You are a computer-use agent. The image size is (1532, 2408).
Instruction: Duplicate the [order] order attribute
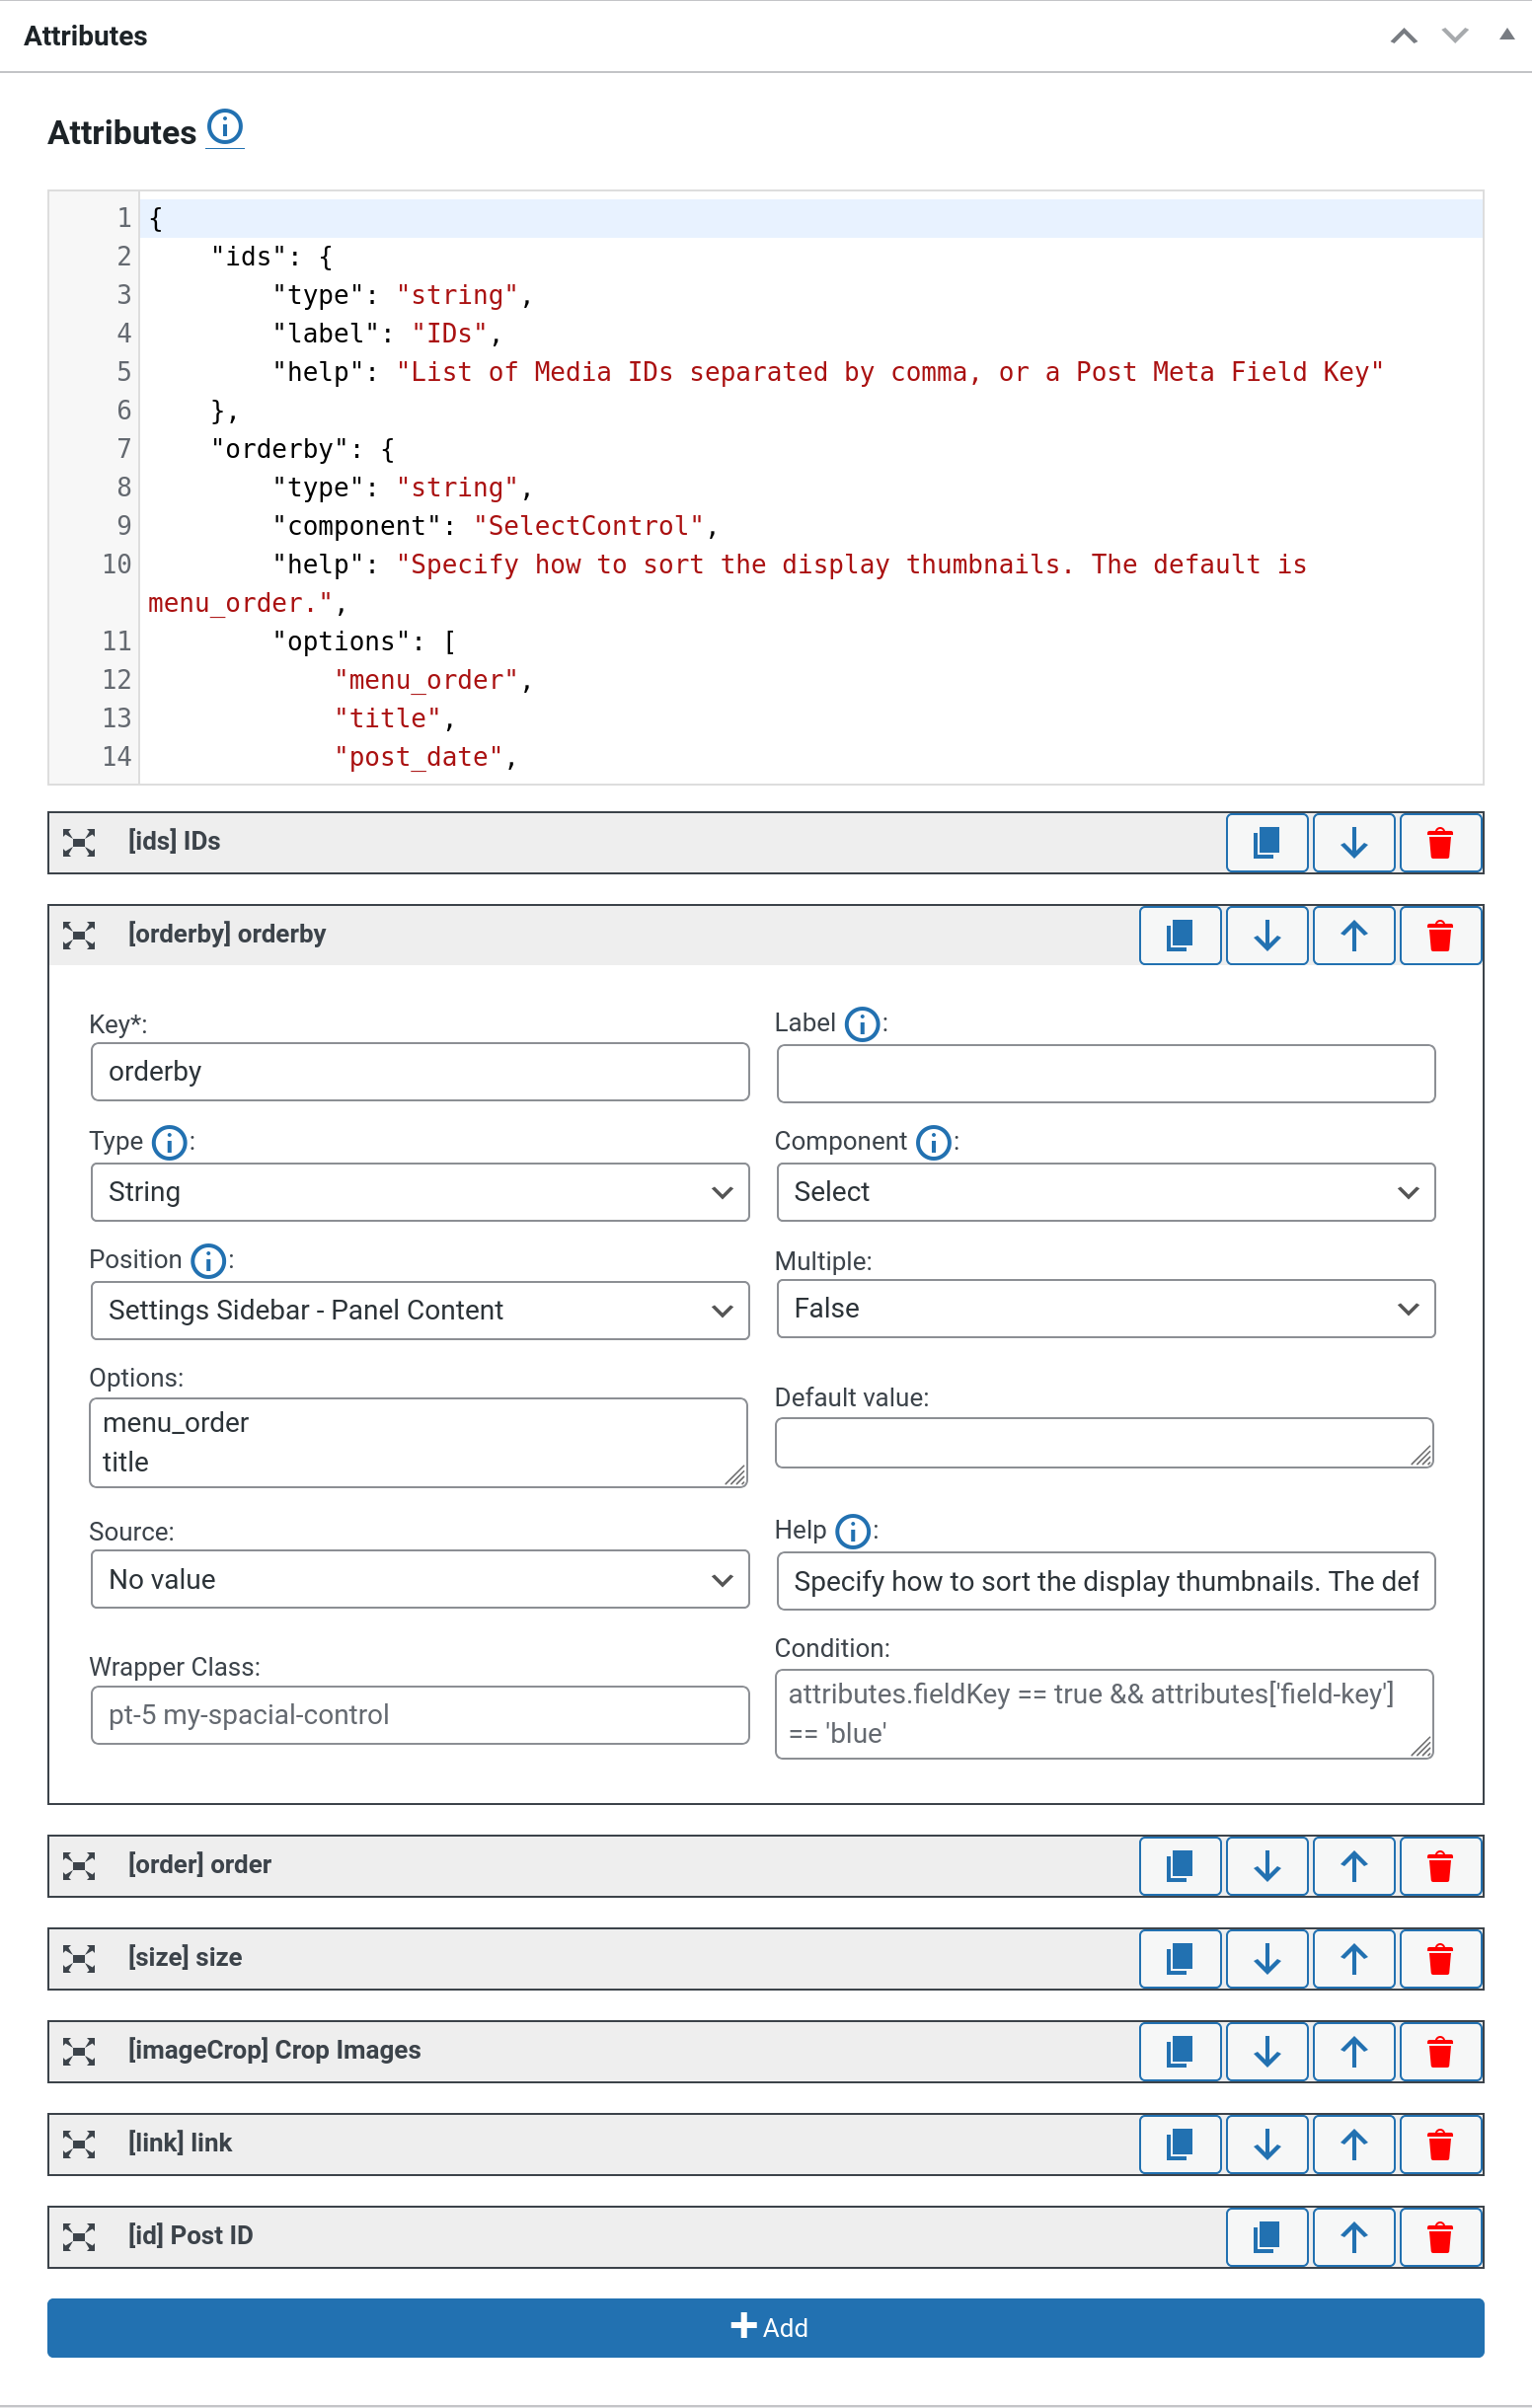click(x=1180, y=1866)
